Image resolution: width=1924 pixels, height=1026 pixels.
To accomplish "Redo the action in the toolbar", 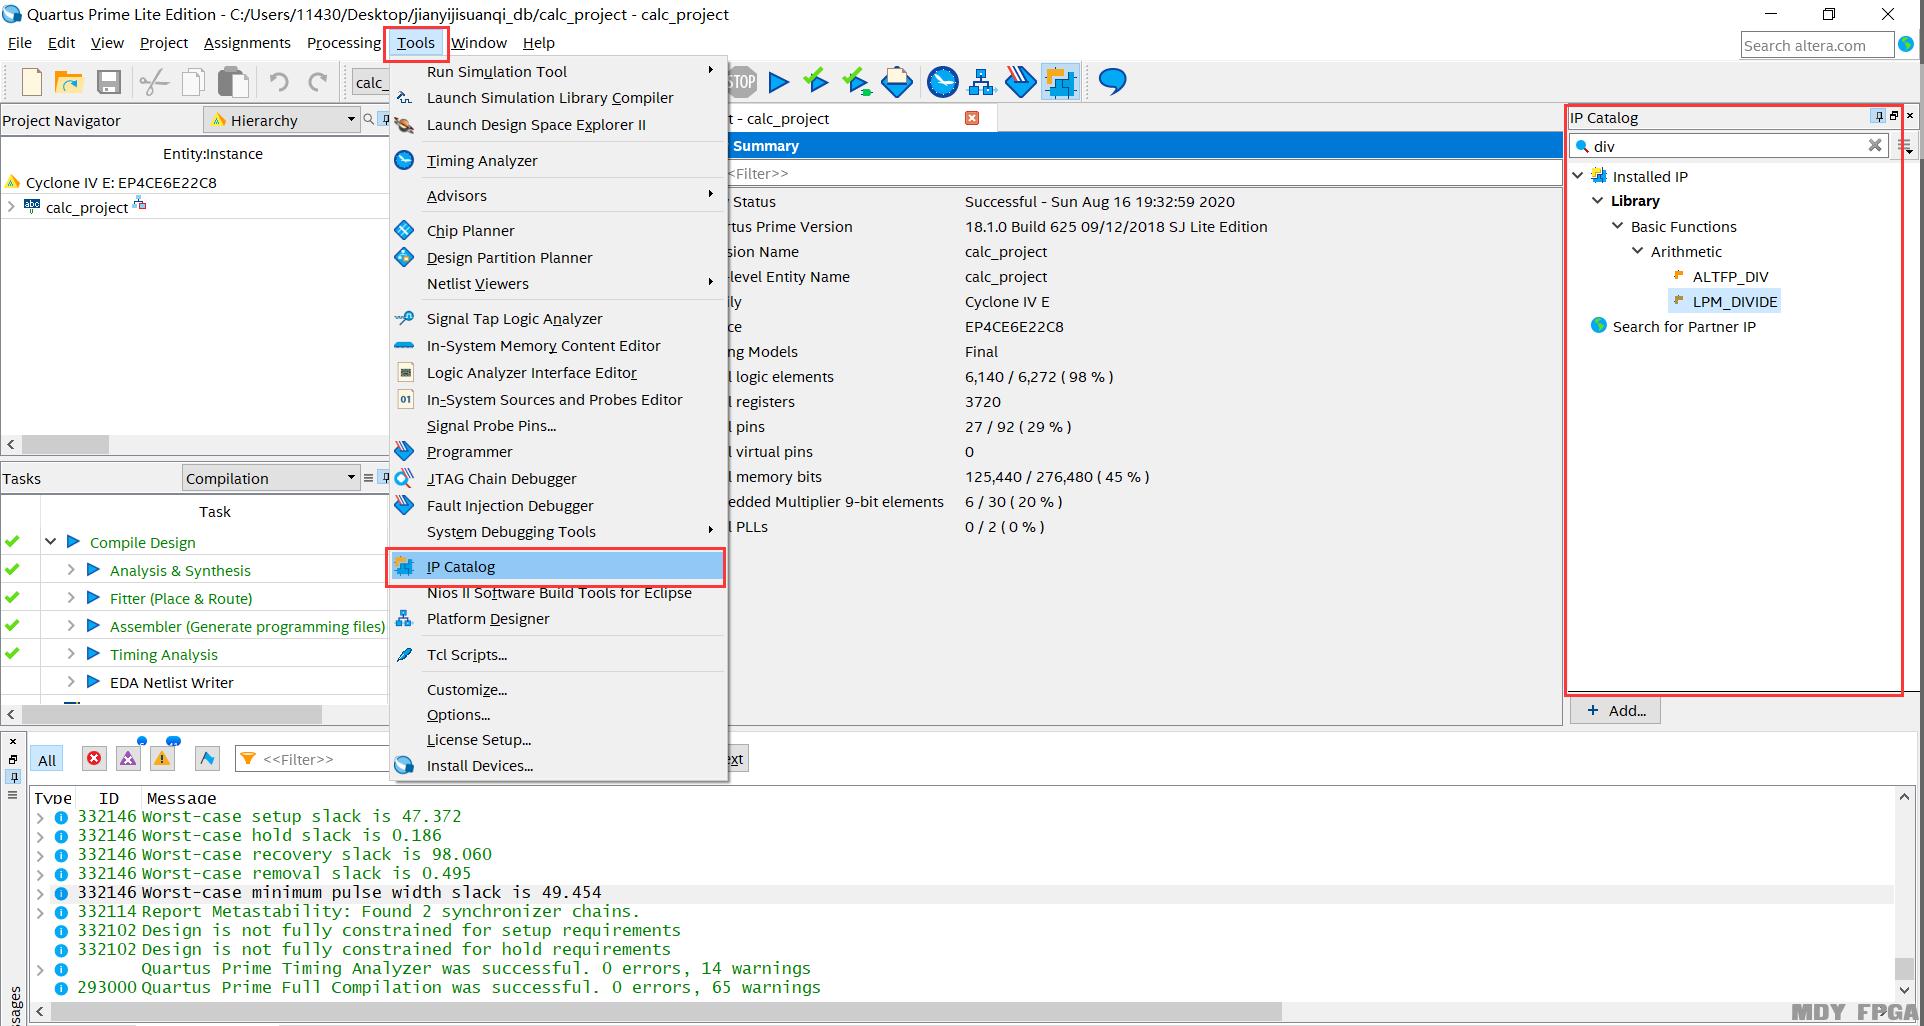I will click(318, 82).
